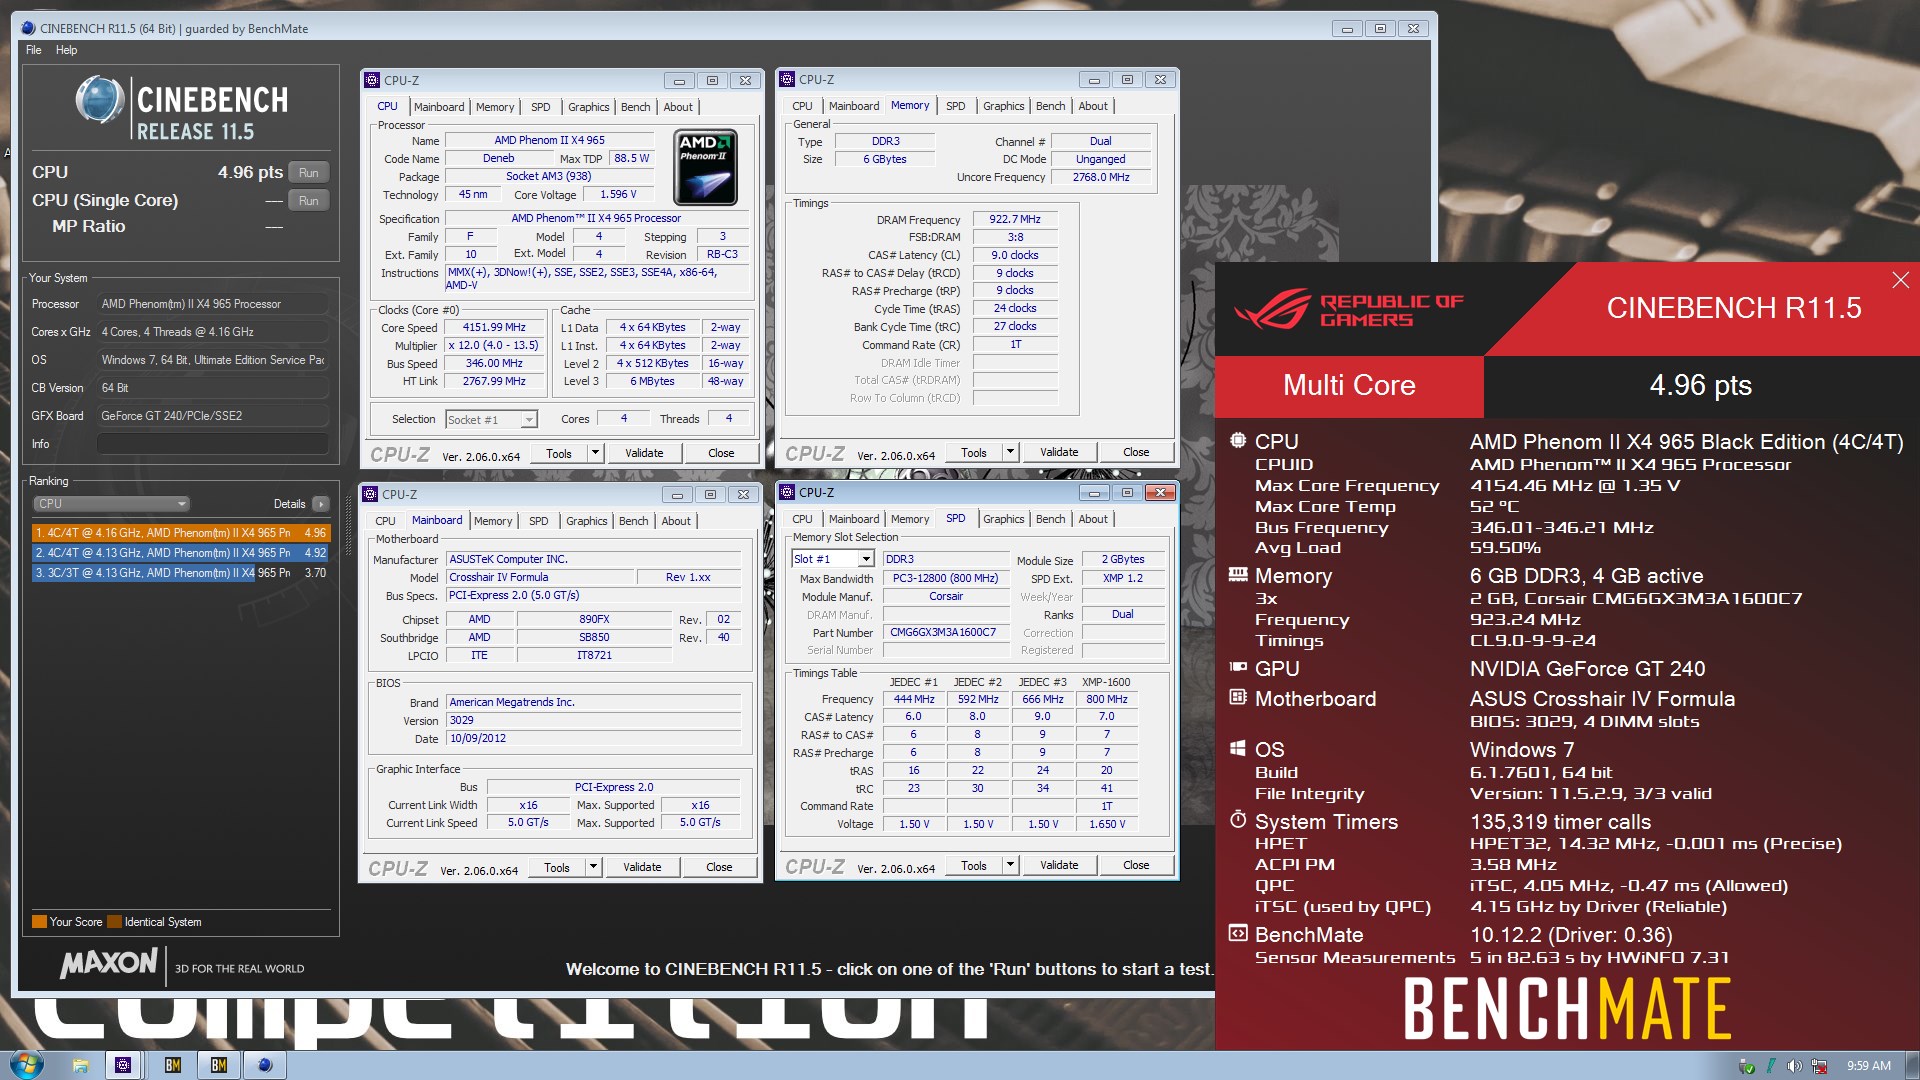Click the DRAM Frequency 922.7 MHz value
Image resolution: width=1920 pixels, height=1080 pixels.
1015,219
